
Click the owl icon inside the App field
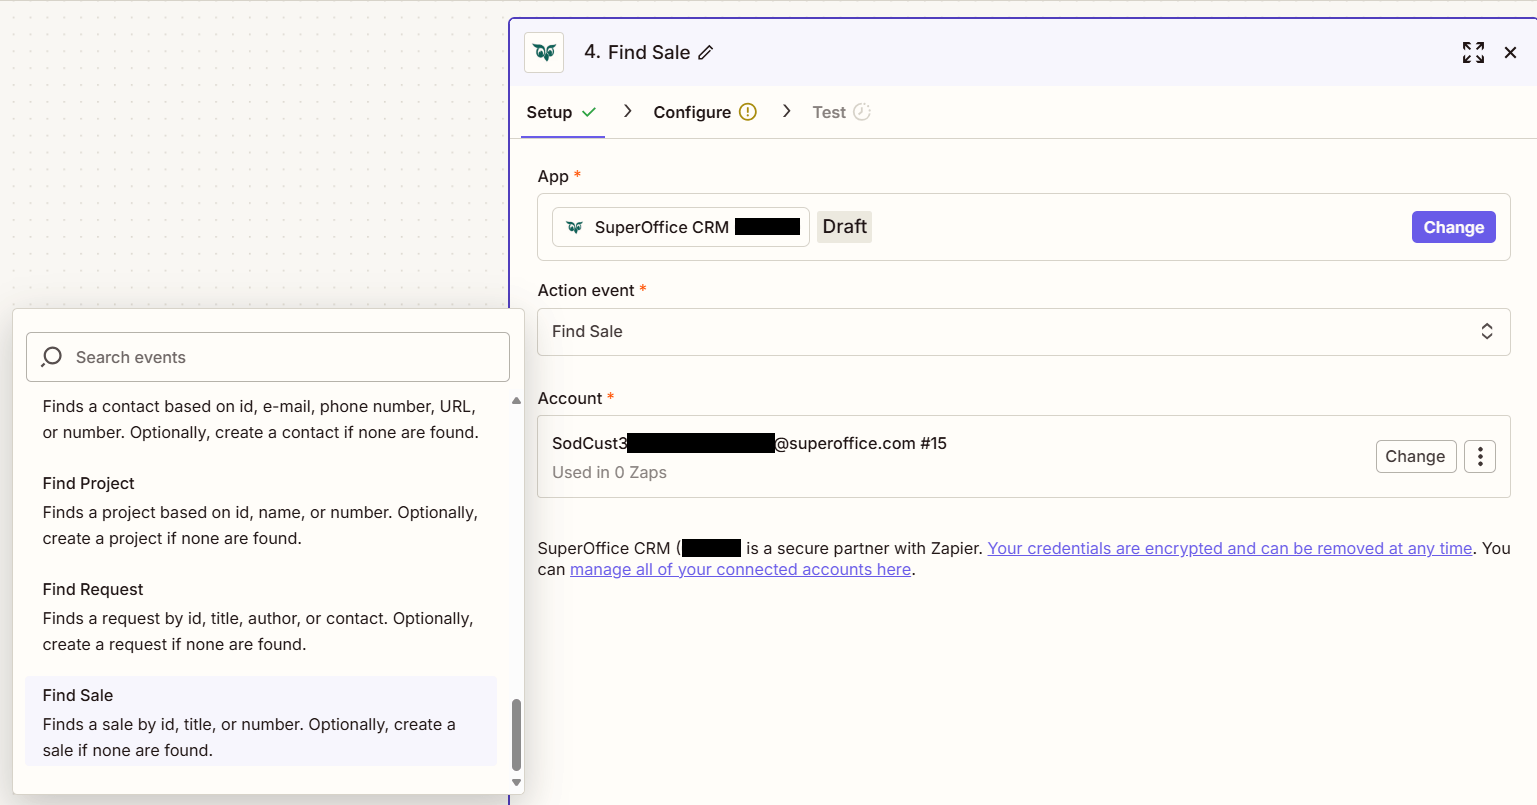pos(573,227)
